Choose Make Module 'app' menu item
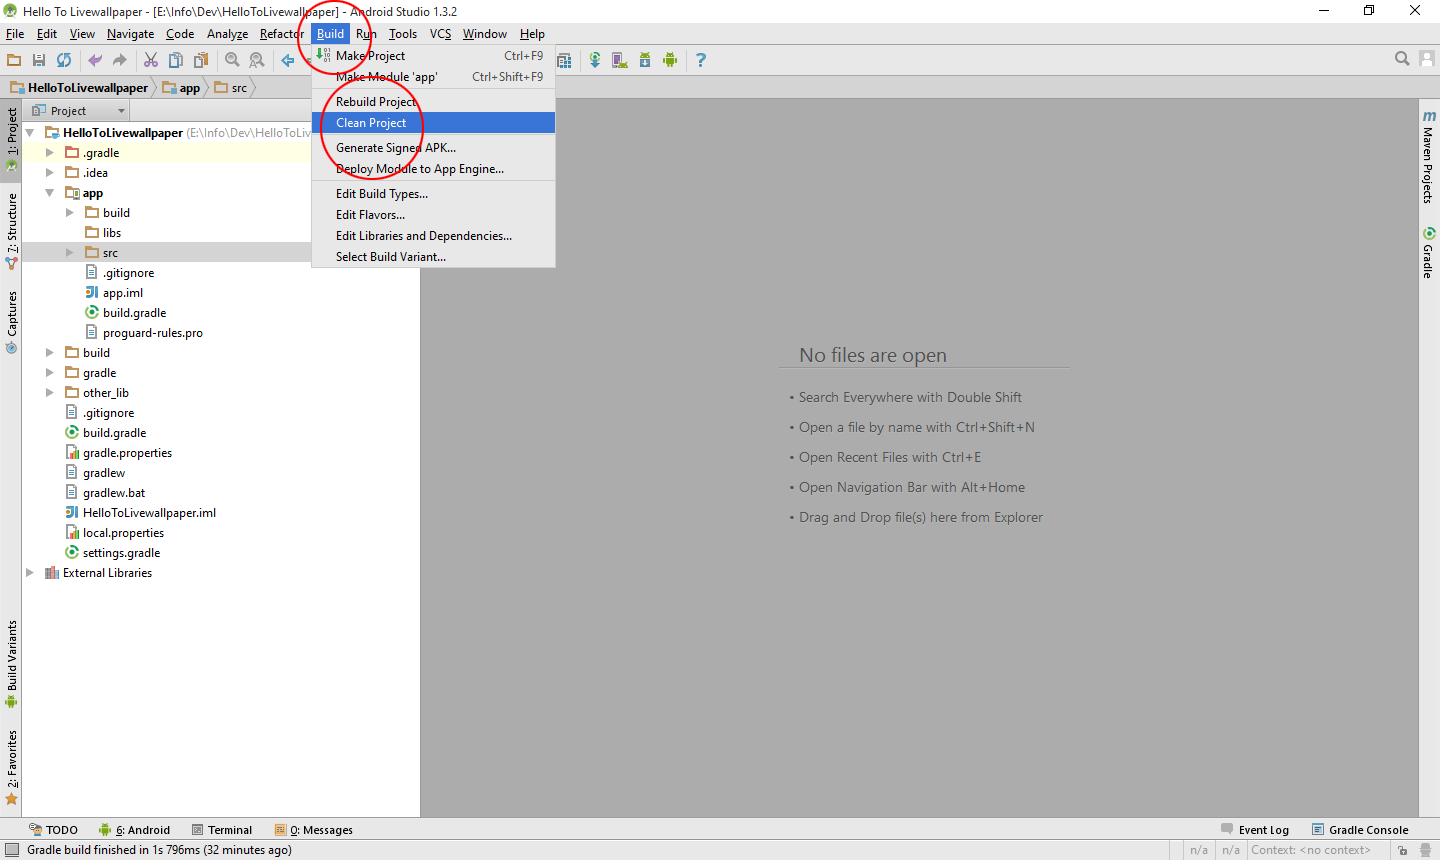The image size is (1440, 860). pyautogui.click(x=433, y=77)
